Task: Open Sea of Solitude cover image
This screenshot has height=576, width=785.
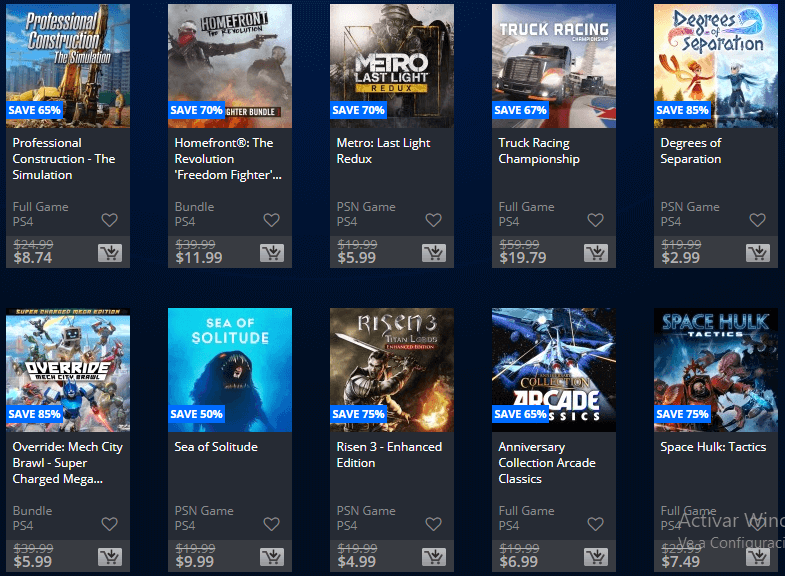Action: (x=230, y=370)
